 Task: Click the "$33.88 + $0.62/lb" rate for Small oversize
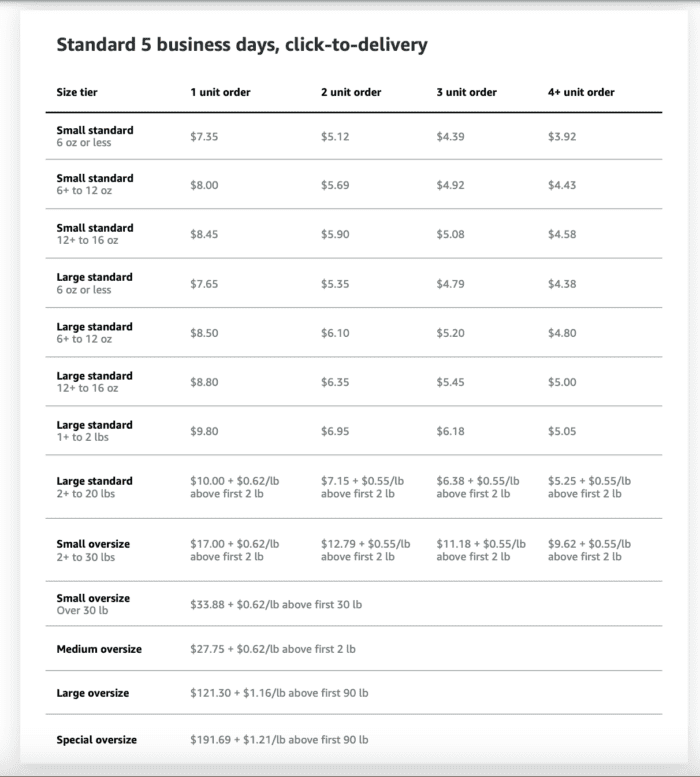tap(276, 605)
